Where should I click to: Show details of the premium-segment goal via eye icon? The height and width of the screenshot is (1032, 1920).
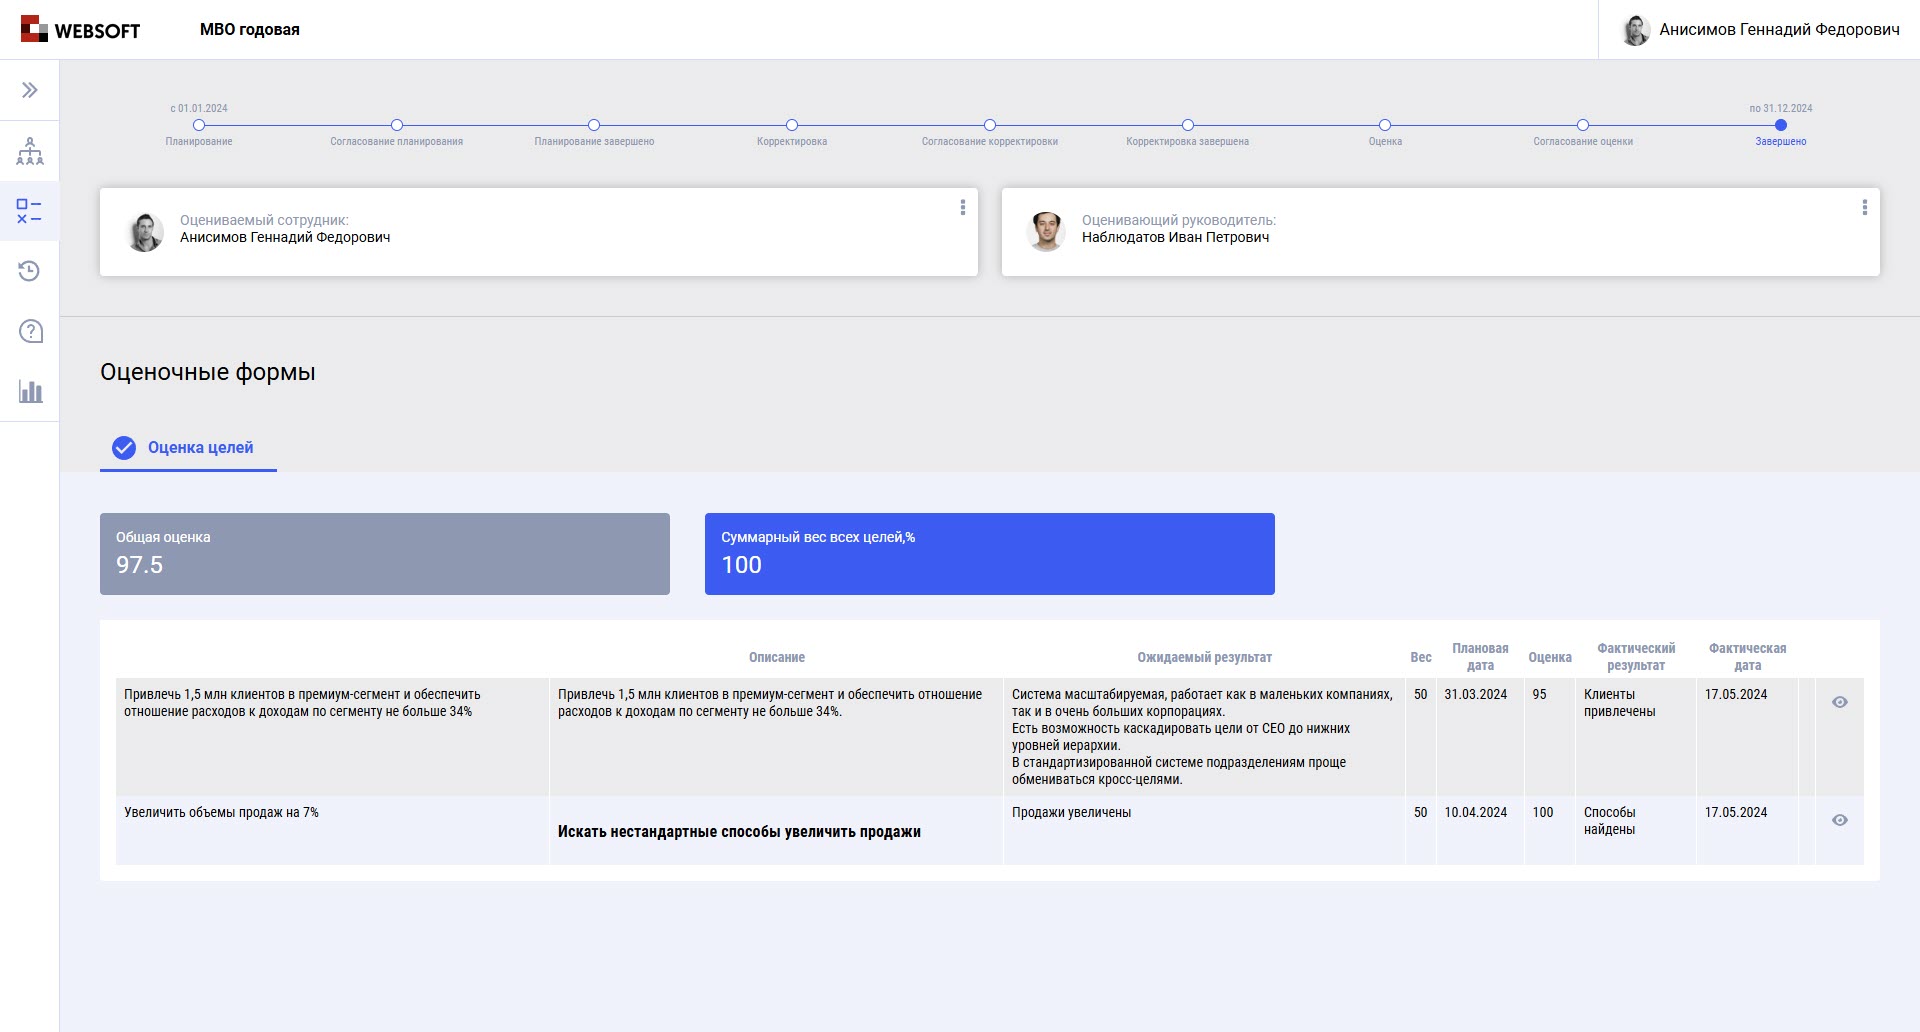coord(1841,701)
